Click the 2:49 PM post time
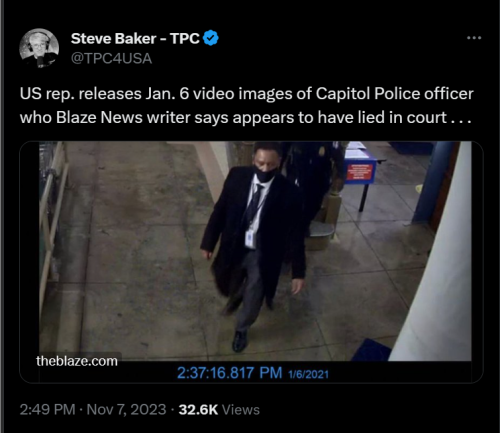The height and width of the screenshot is (433, 500). [x=47, y=410]
